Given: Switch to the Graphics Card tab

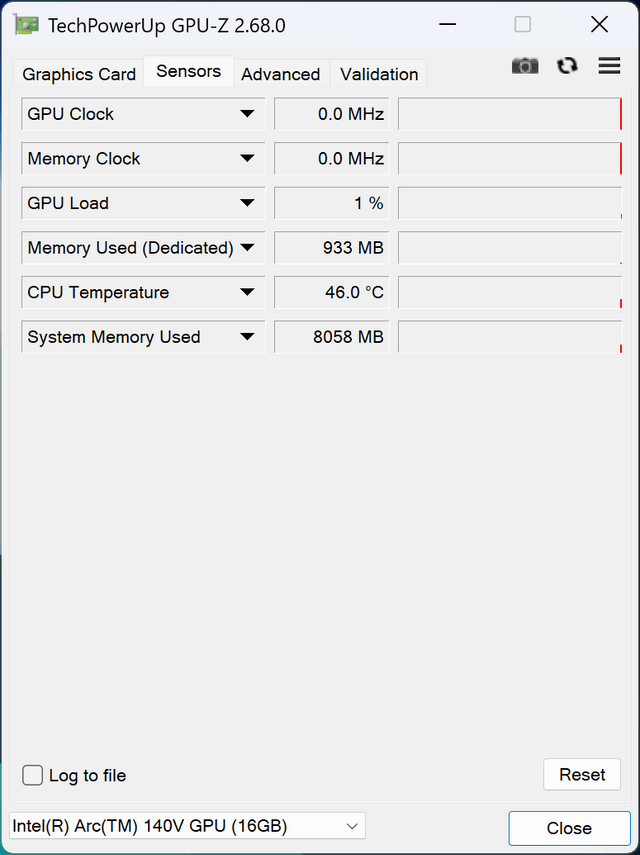Looking at the screenshot, I should (x=79, y=74).
